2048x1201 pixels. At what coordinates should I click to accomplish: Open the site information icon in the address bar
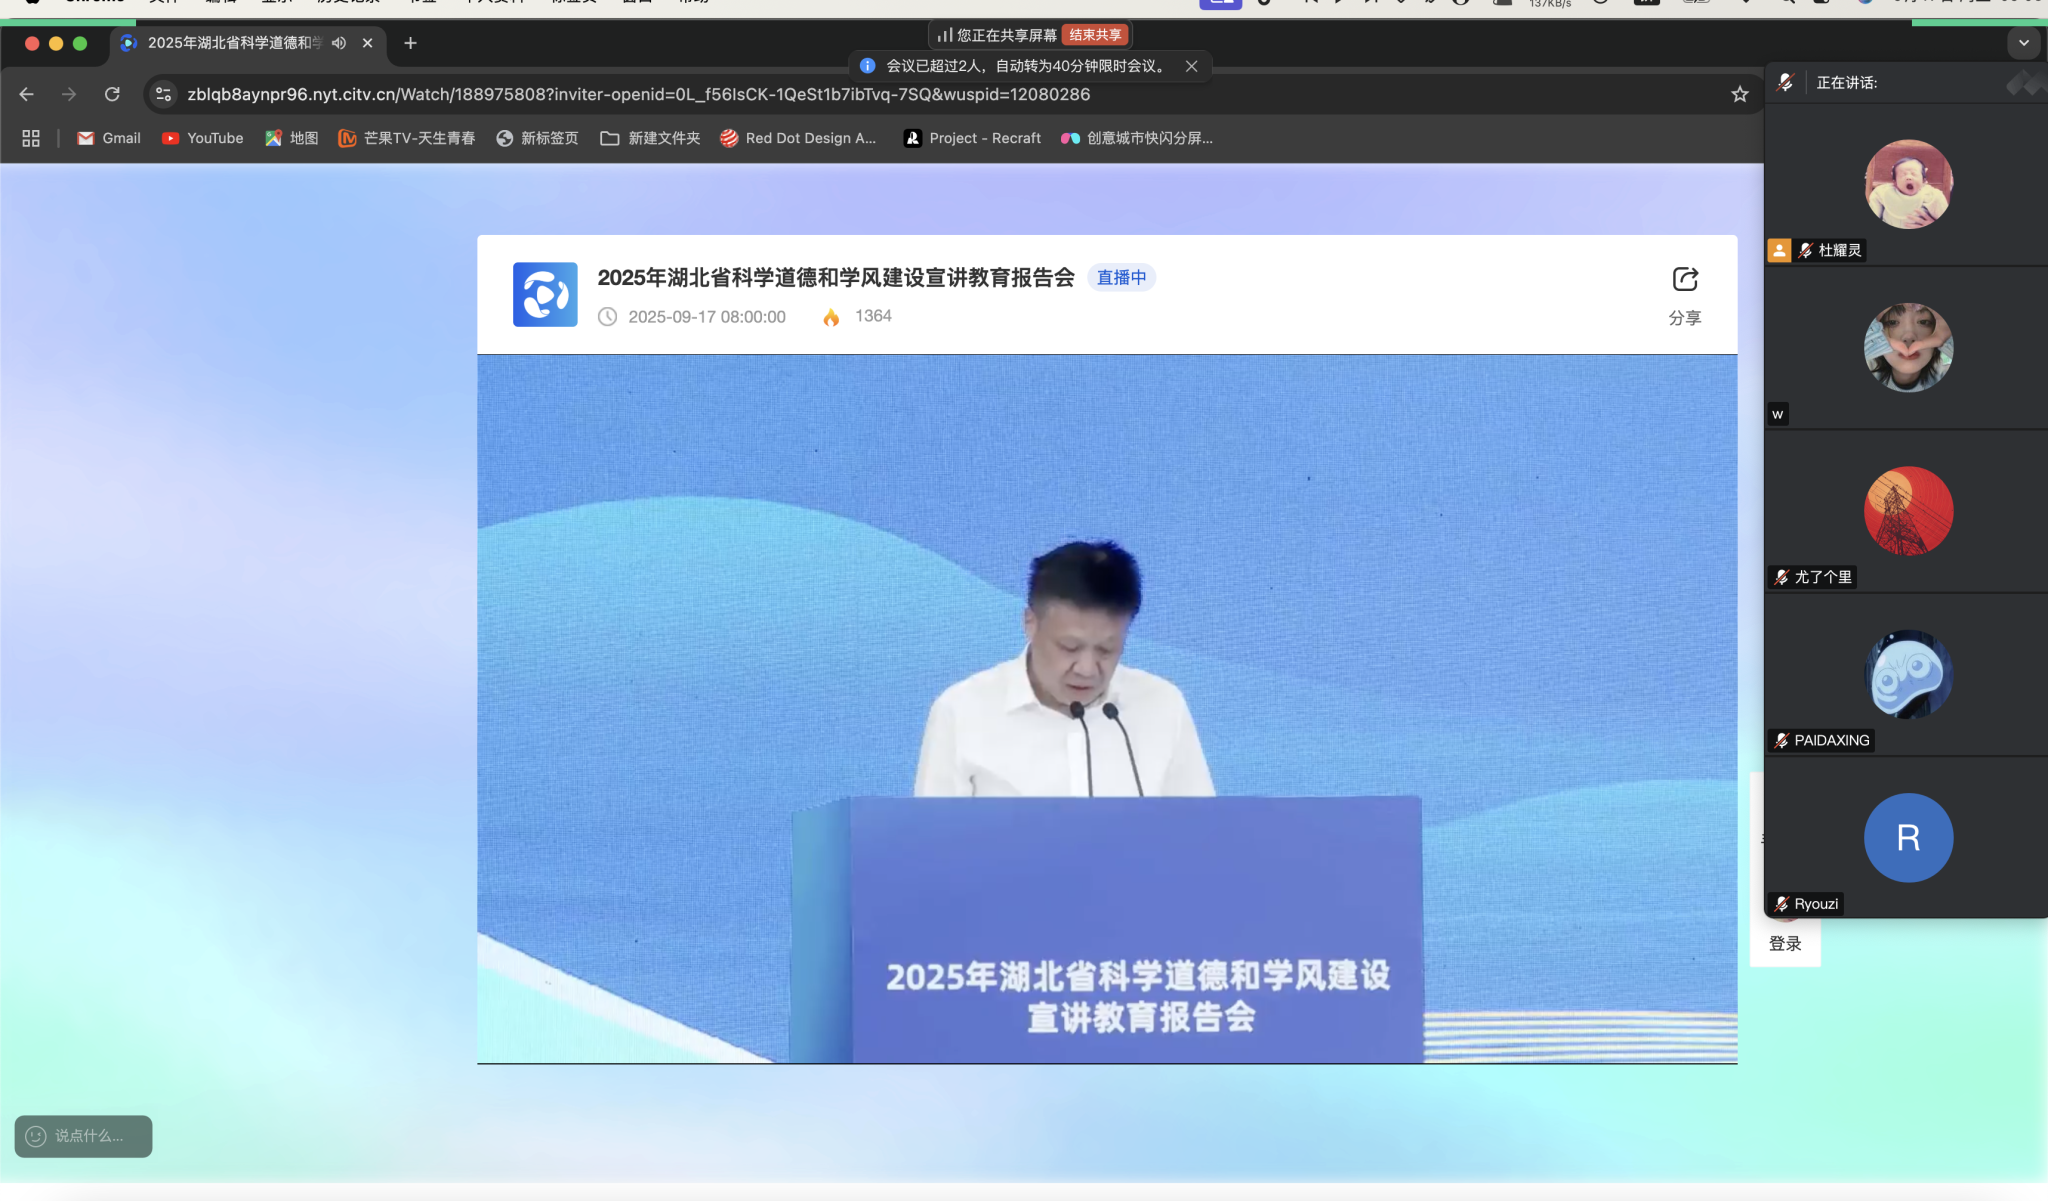tap(163, 94)
